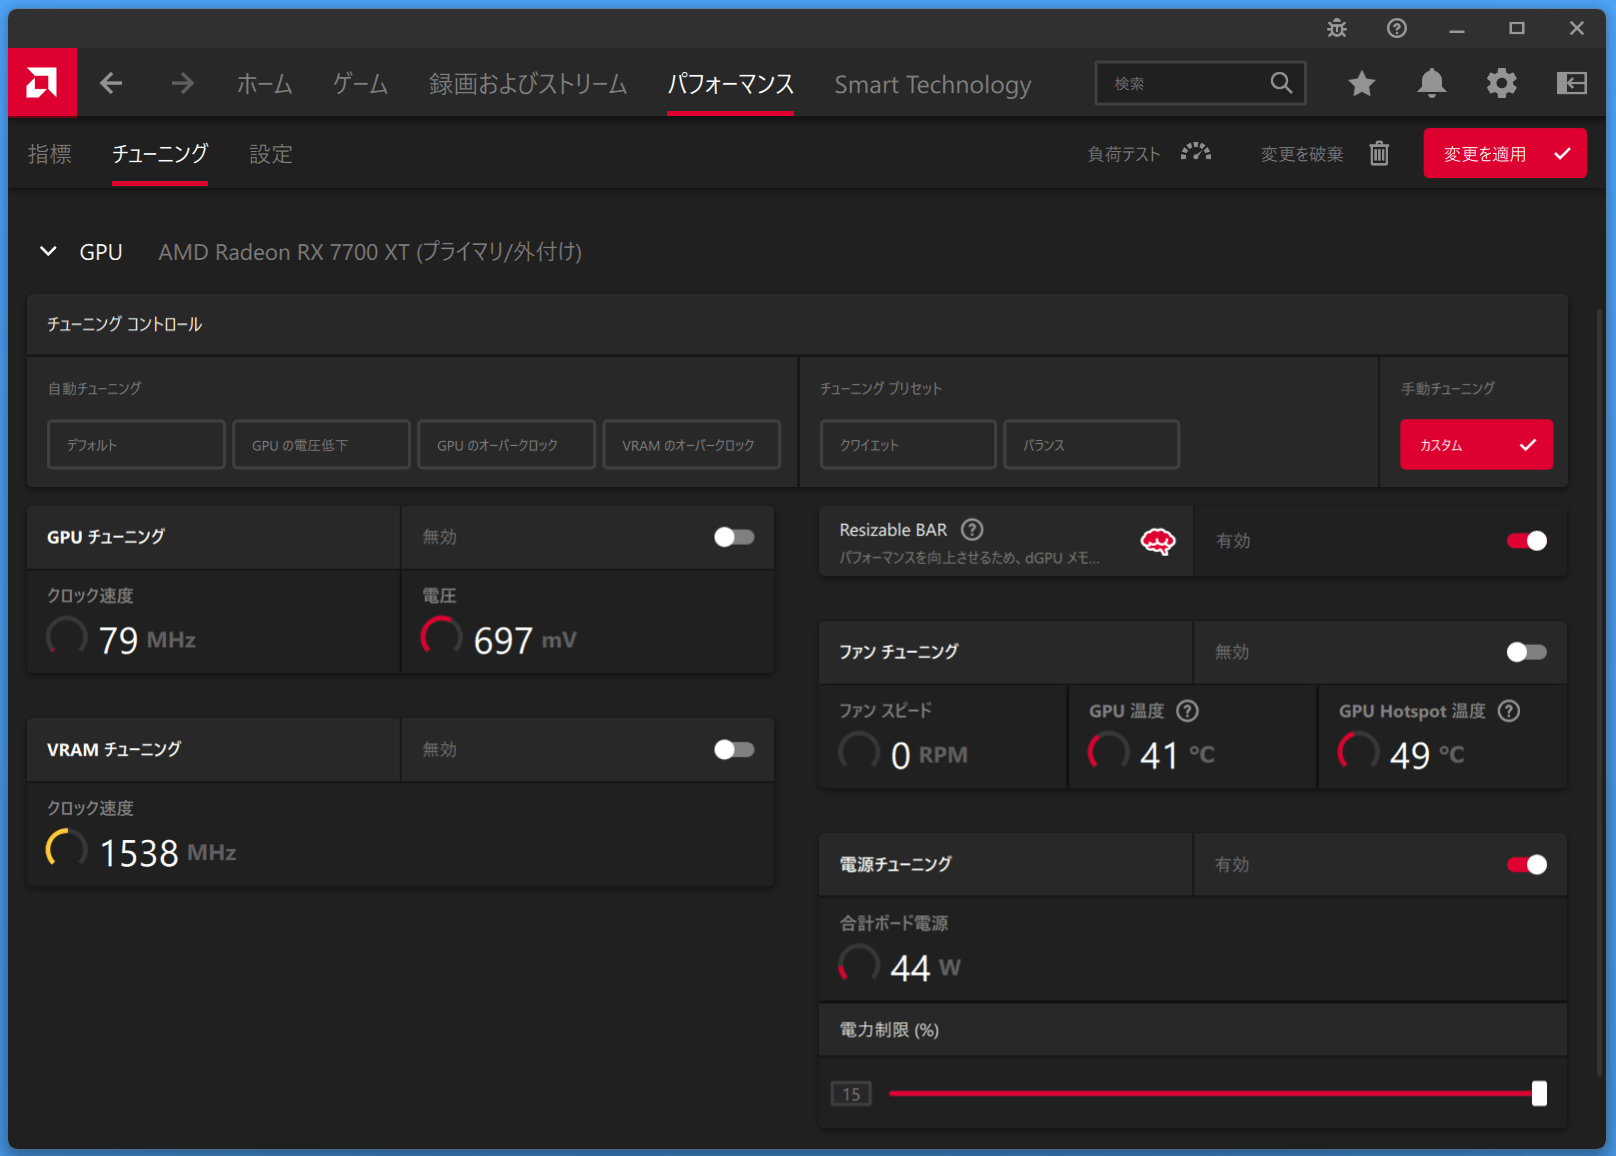Click the 変更を破棄 label
This screenshot has width=1616, height=1156.
(x=1302, y=154)
